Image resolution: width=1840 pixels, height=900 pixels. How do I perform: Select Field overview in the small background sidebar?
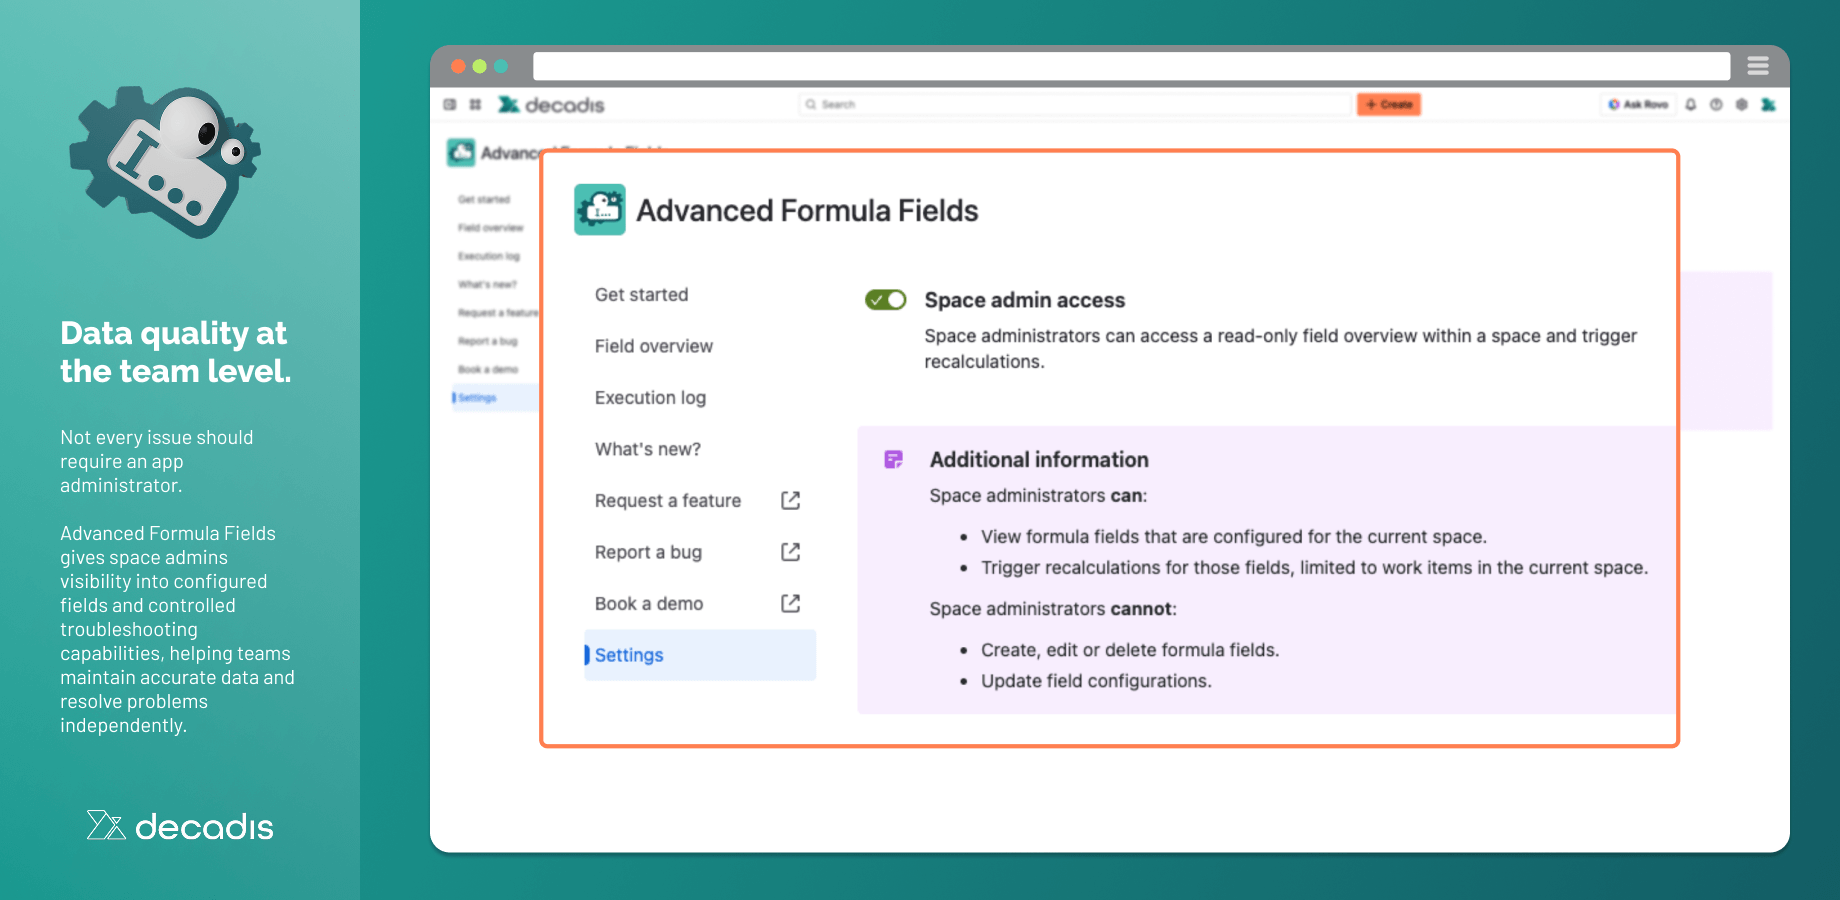(491, 228)
